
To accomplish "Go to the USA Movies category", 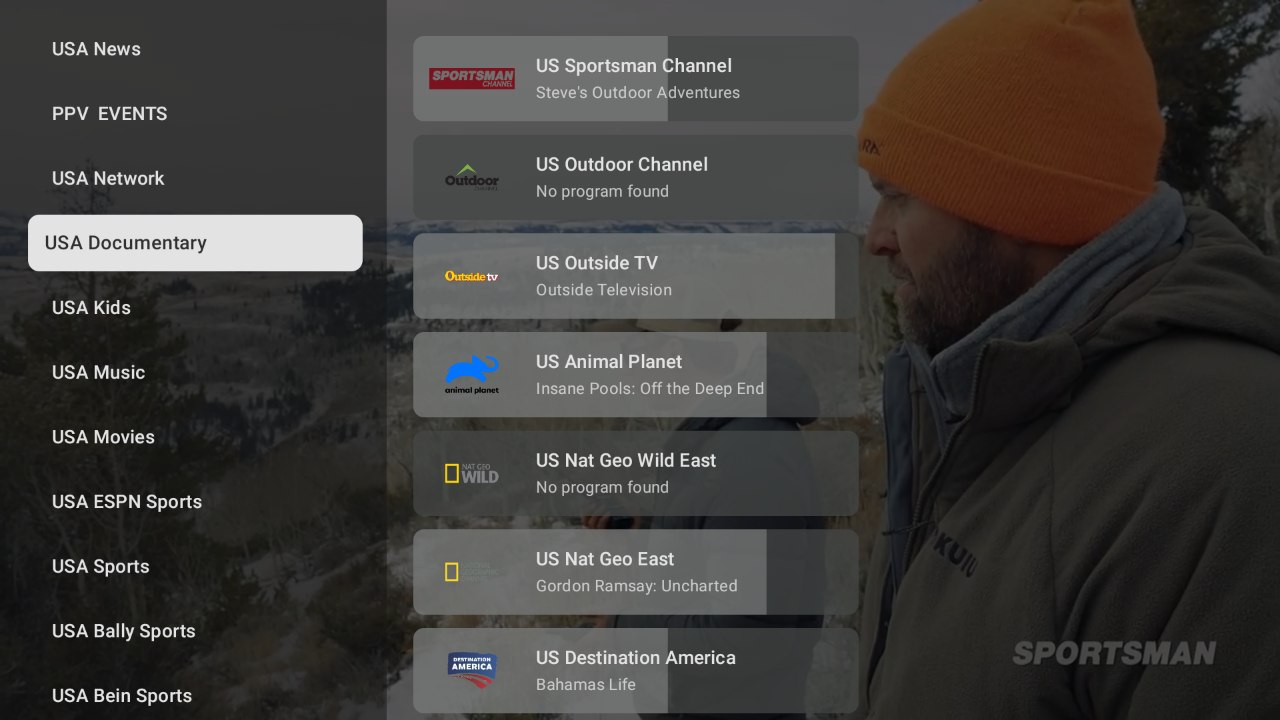I will (103, 437).
